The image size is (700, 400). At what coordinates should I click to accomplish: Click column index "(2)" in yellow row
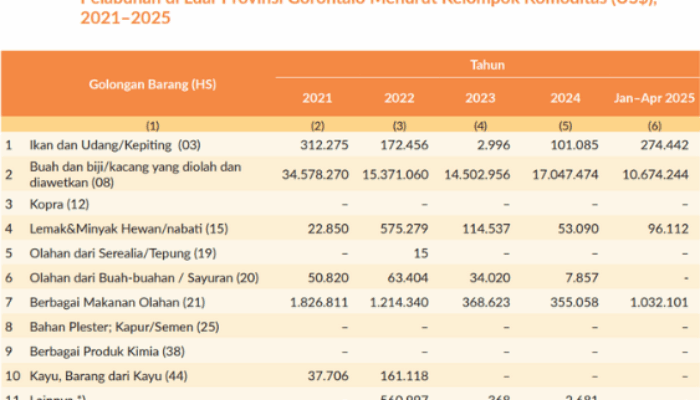coord(317,126)
